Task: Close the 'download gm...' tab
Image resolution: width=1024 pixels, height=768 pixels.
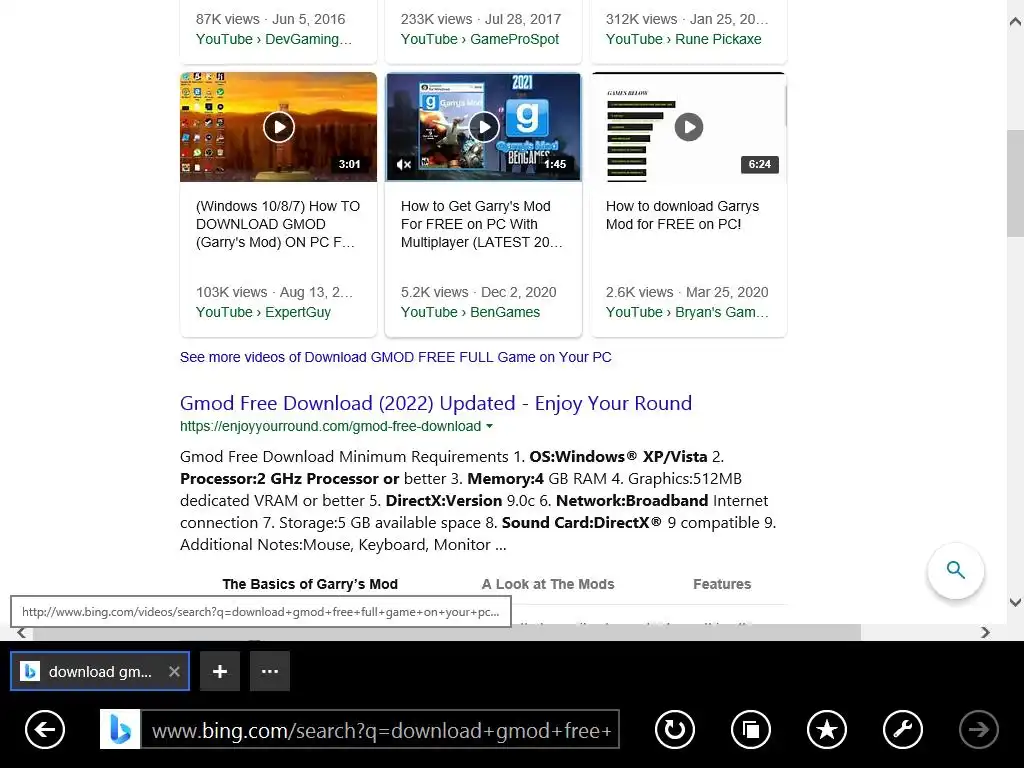Action: tap(174, 671)
